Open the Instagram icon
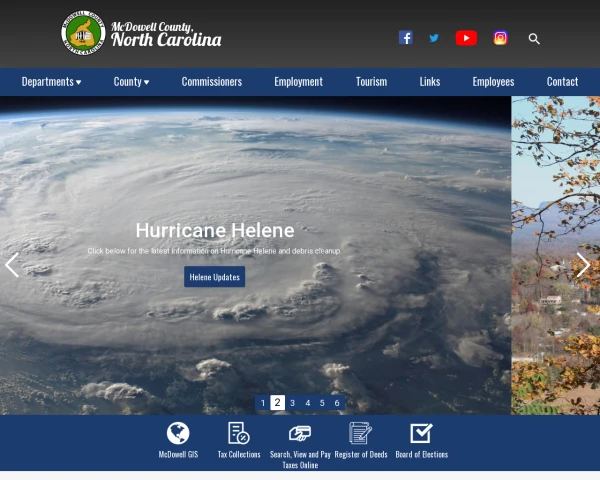 (x=500, y=38)
